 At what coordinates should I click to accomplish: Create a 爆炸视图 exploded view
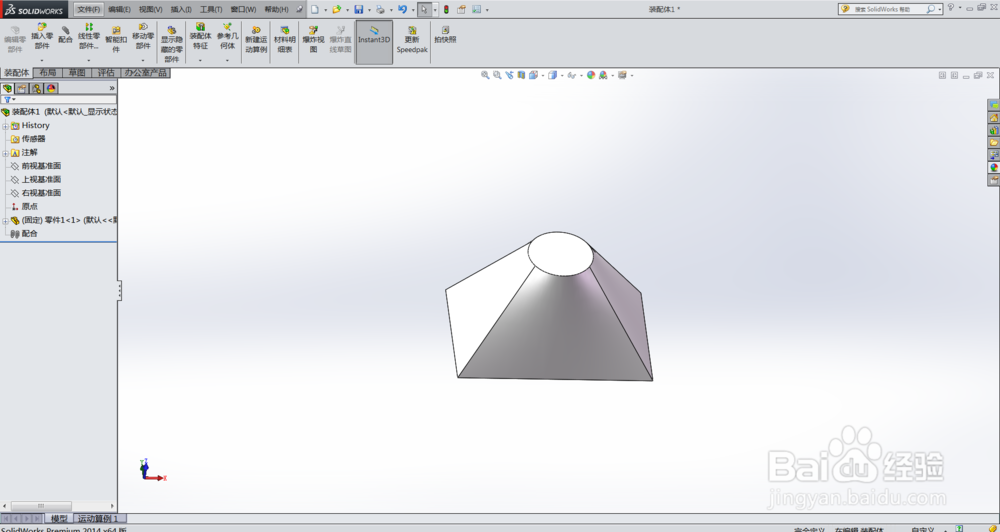click(313, 40)
